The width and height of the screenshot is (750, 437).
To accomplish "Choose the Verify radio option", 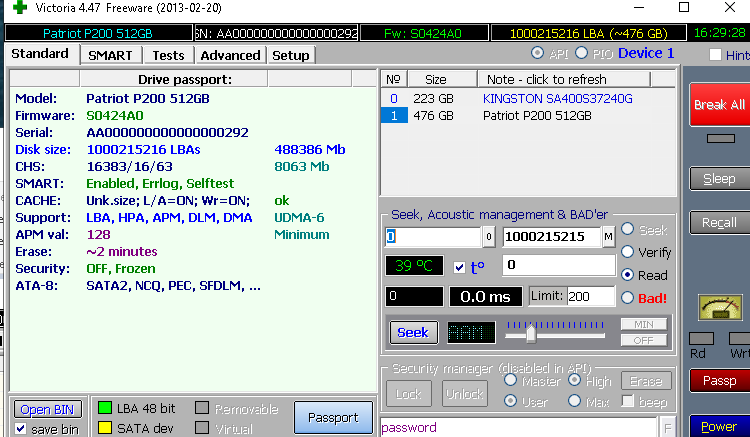I will point(628,251).
